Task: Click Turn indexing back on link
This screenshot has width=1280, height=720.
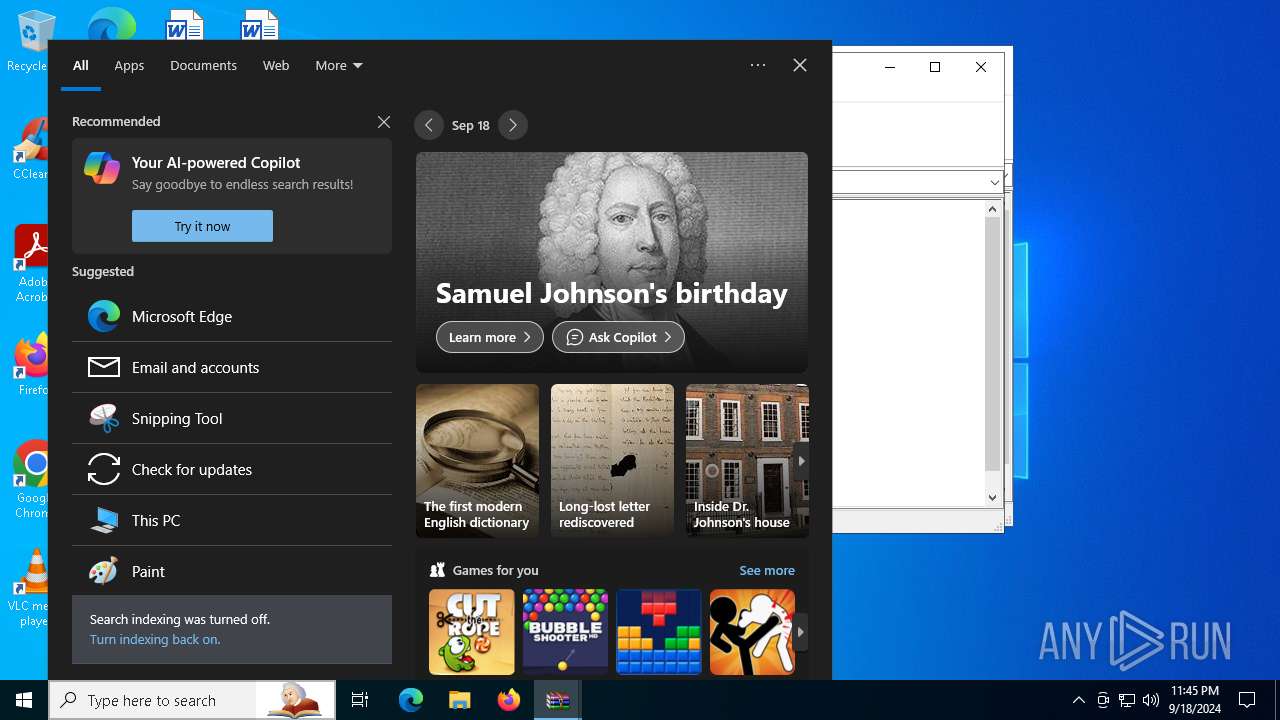Action: click(155, 639)
